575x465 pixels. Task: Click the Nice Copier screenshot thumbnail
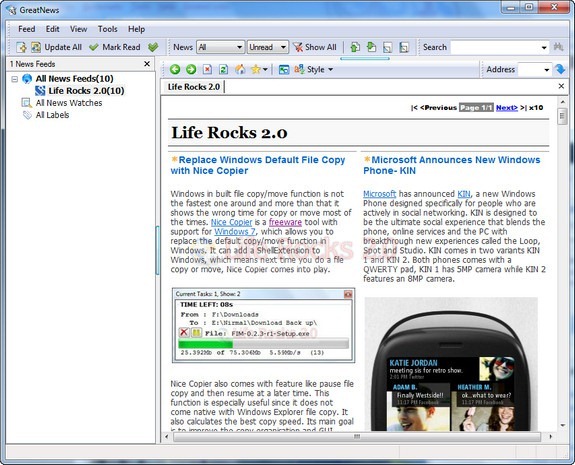(x=263, y=325)
